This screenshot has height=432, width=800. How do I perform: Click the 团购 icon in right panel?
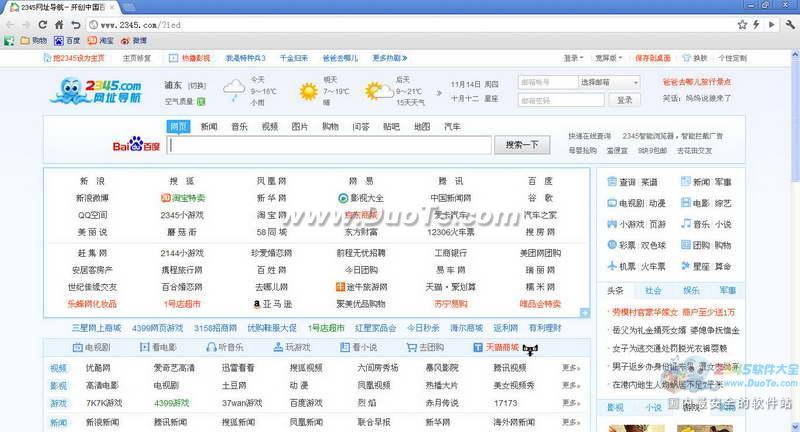point(686,245)
